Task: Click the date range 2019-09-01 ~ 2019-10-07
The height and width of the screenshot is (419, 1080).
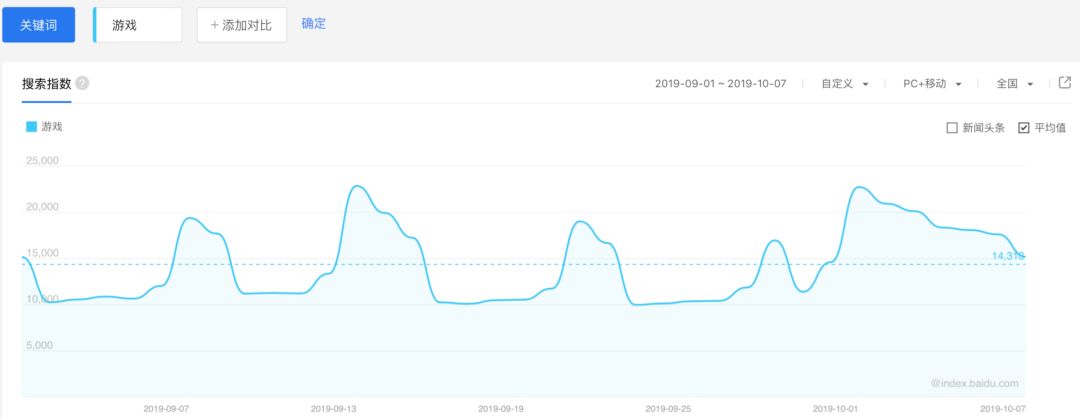Action: point(720,83)
